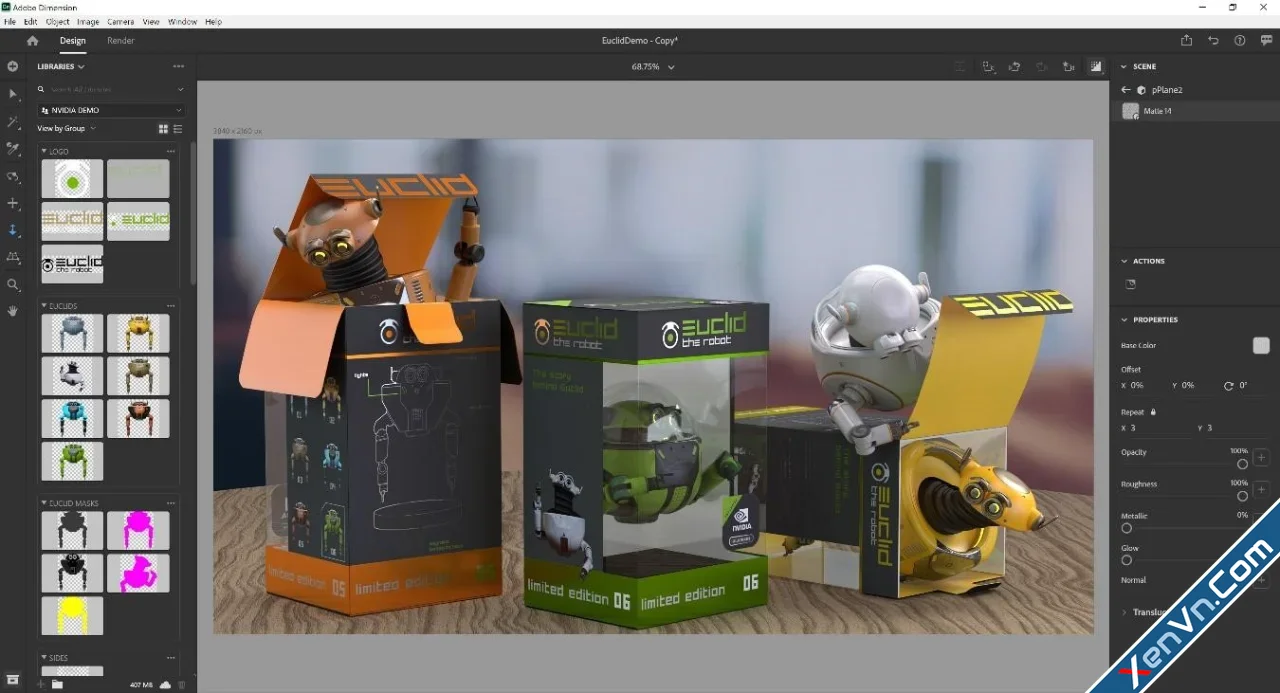Screen dimensions: 1280x693
Task: Toggle the Render Preview icon in toolbar
Action: [x=1096, y=67]
